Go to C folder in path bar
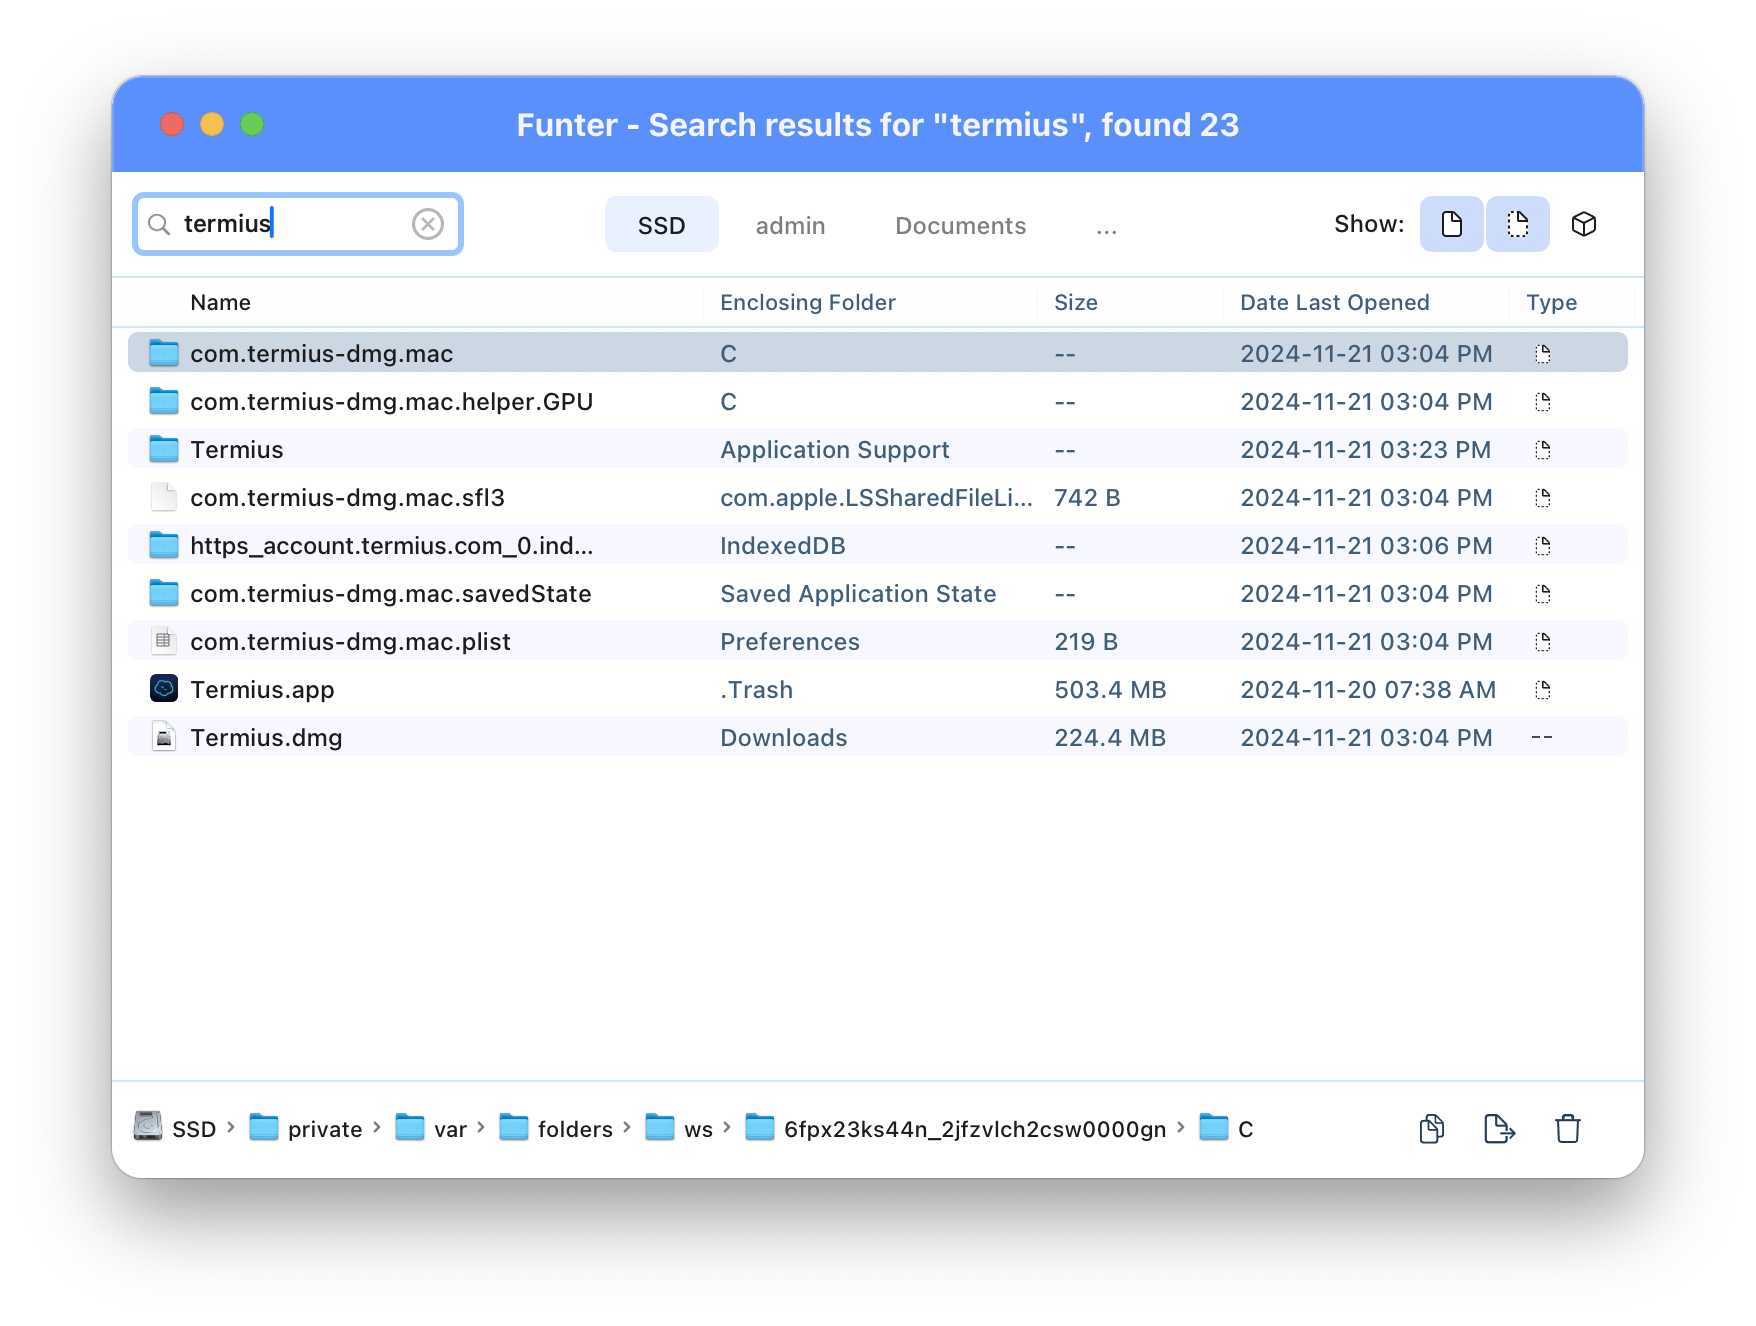This screenshot has height=1326, width=1756. [1226, 1128]
